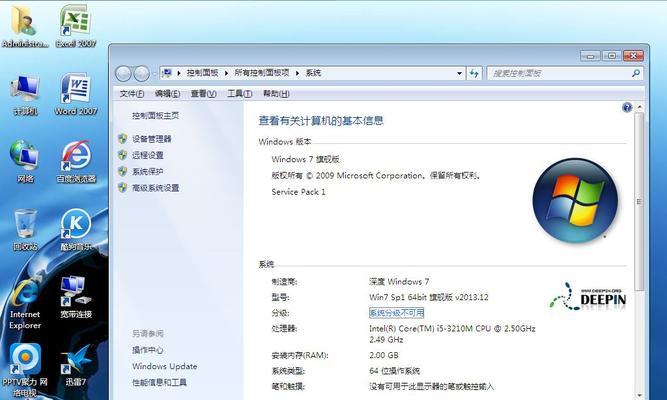Open the 帮助(H) menu
Screen dimensions: 667x400
276,94
